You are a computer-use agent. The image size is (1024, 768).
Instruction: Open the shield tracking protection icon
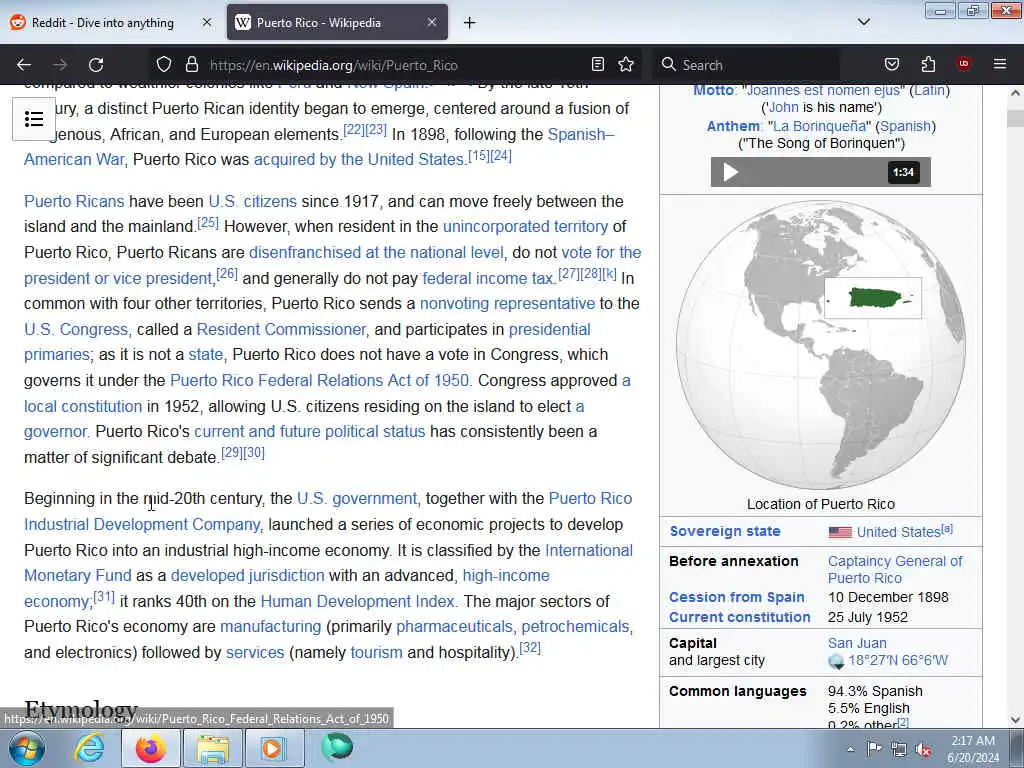pyautogui.click(x=164, y=64)
